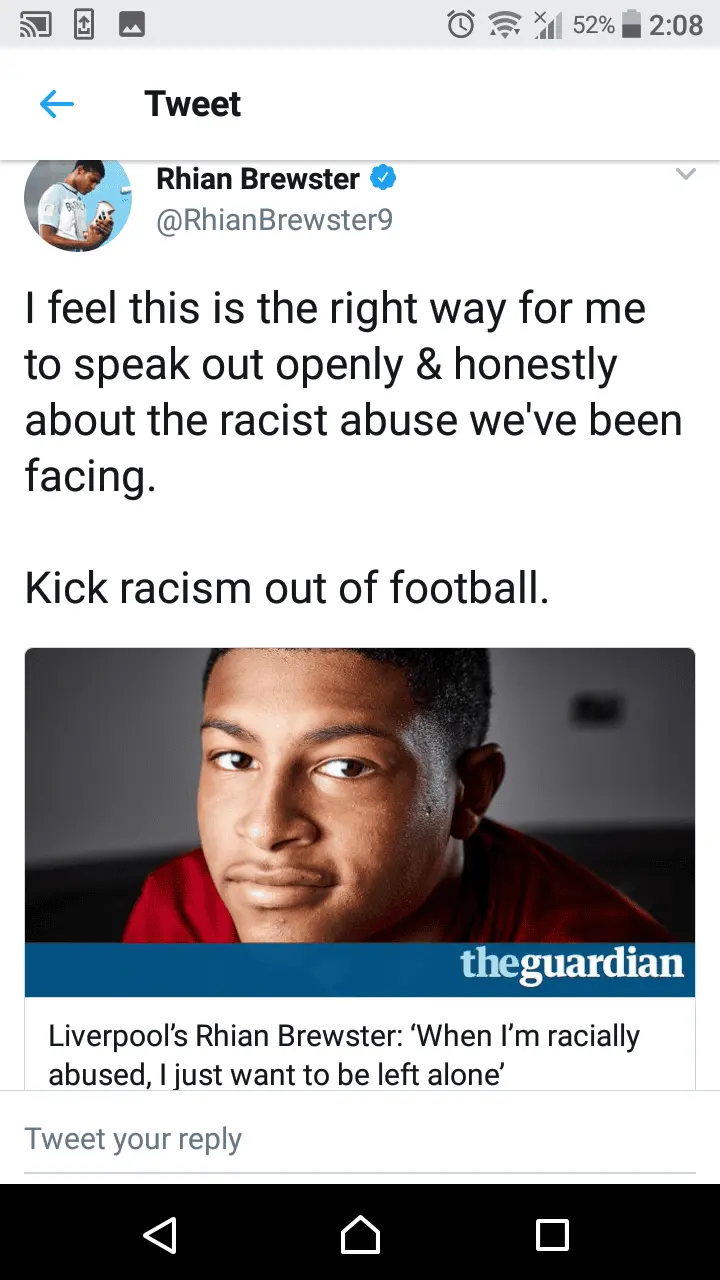Expand the tweet options chevron

tap(685, 175)
